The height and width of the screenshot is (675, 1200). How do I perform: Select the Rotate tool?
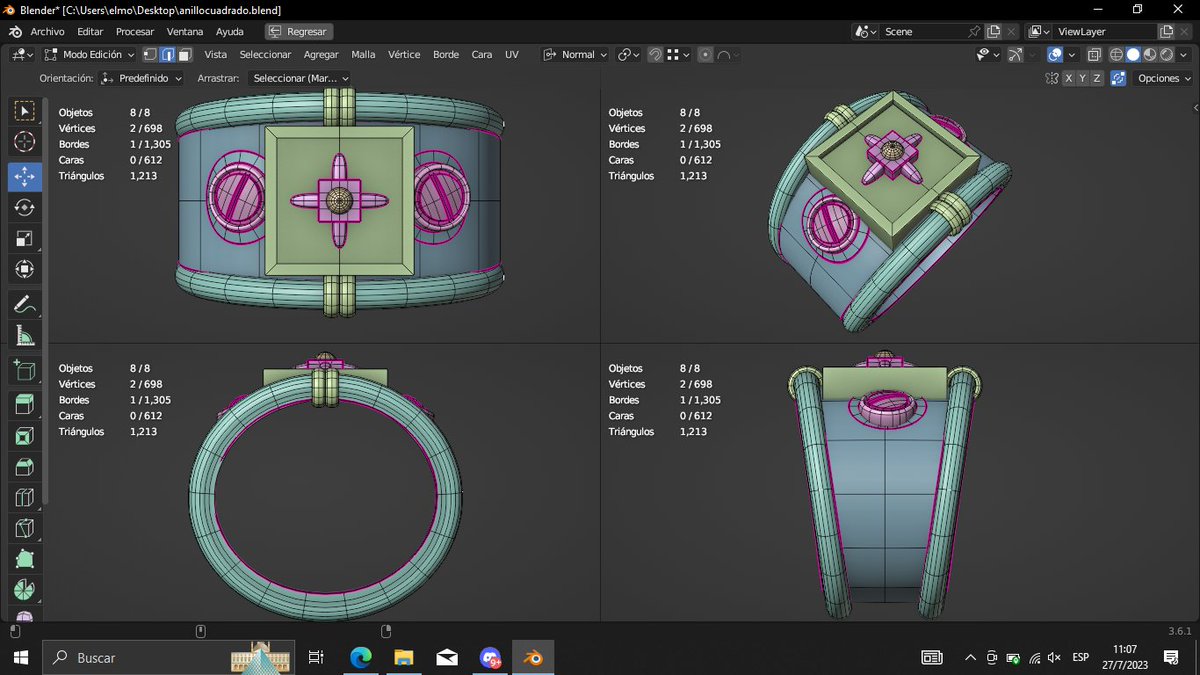tap(25, 207)
